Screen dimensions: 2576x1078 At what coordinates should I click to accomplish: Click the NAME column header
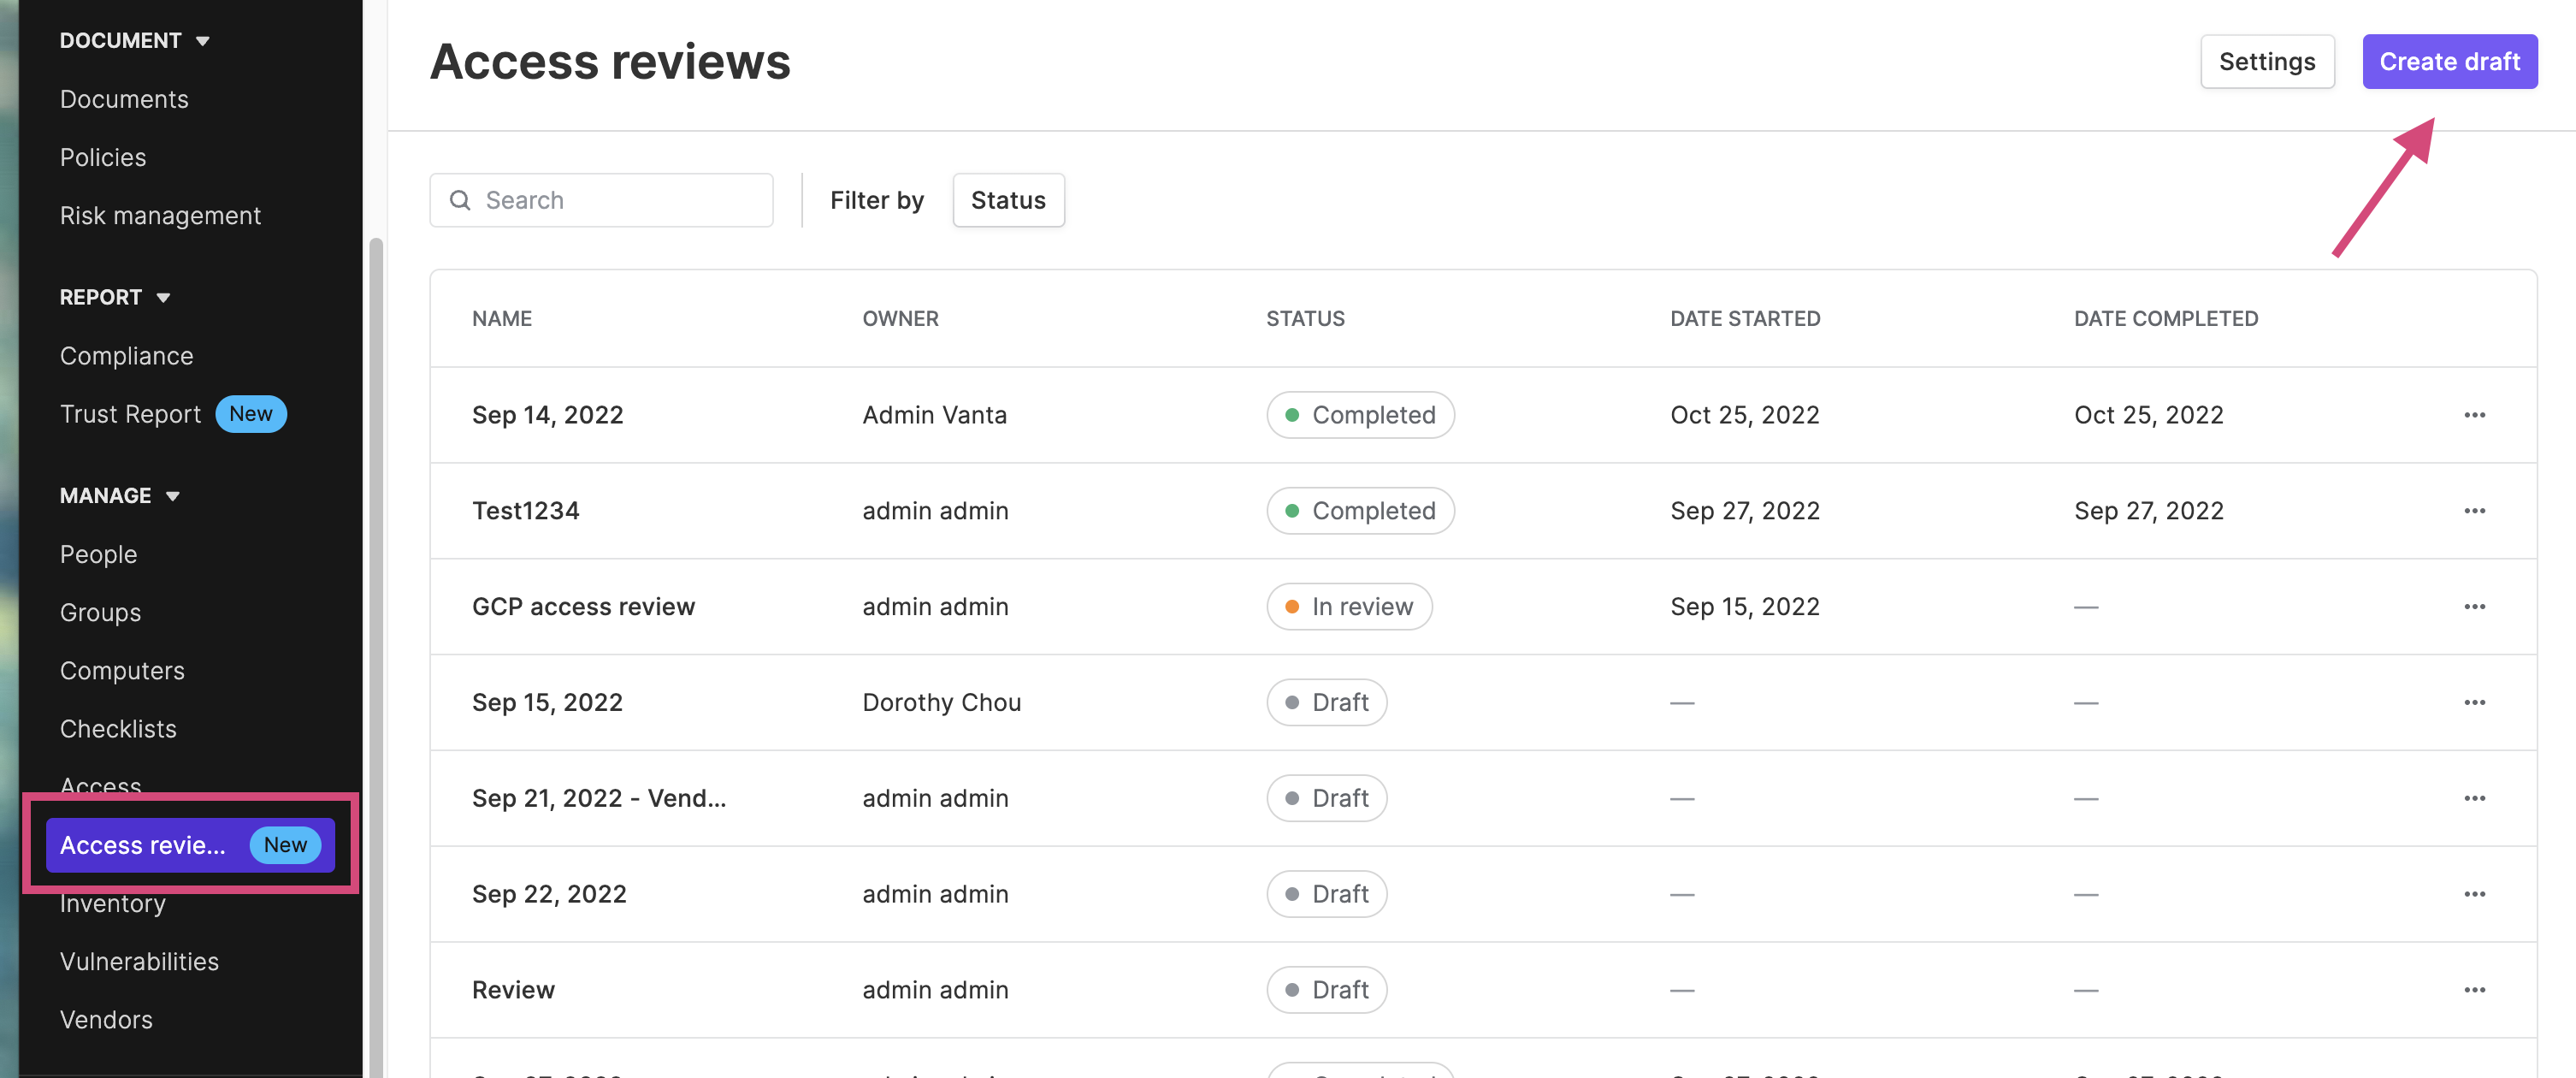click(x=502, y=318)
